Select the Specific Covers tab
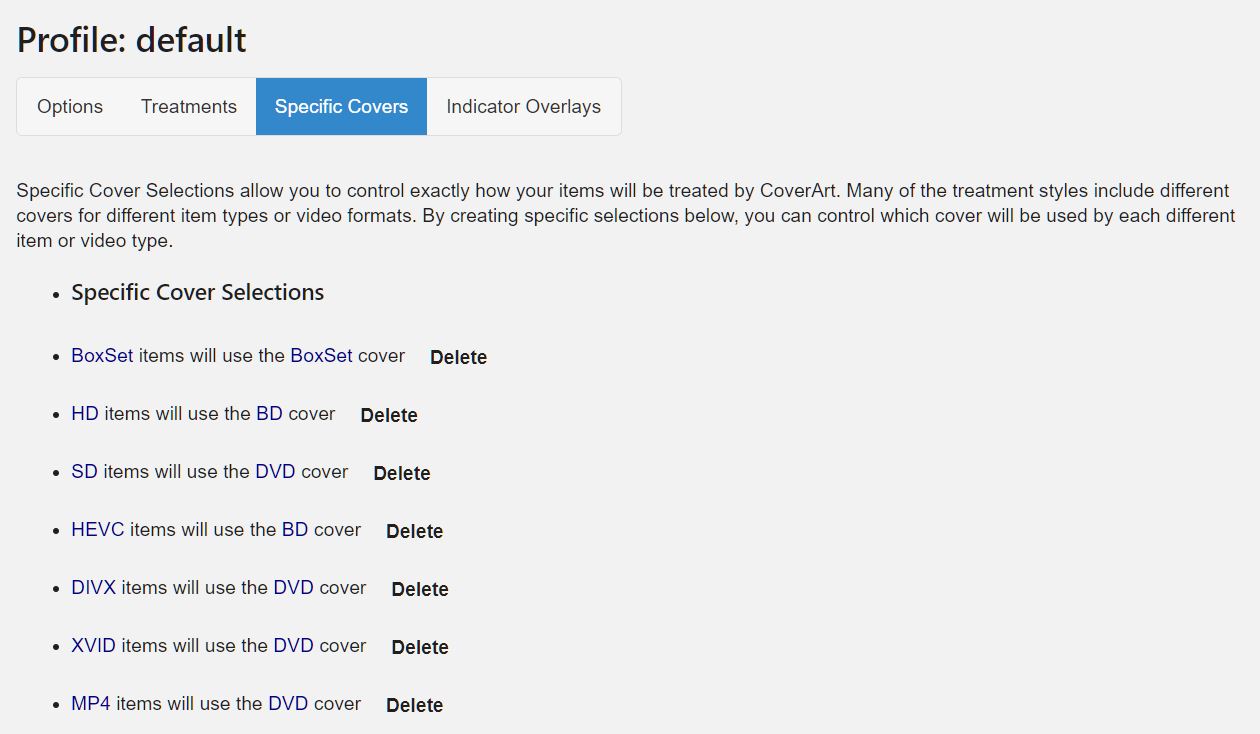The width and height of the screenshot is (1260, 734). (341, 107)
